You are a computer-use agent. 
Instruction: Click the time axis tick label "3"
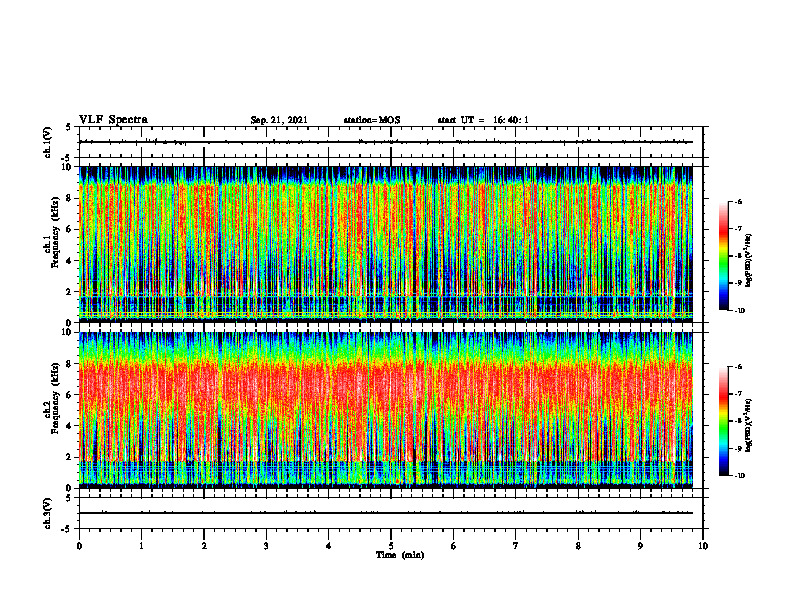point(266,546)
